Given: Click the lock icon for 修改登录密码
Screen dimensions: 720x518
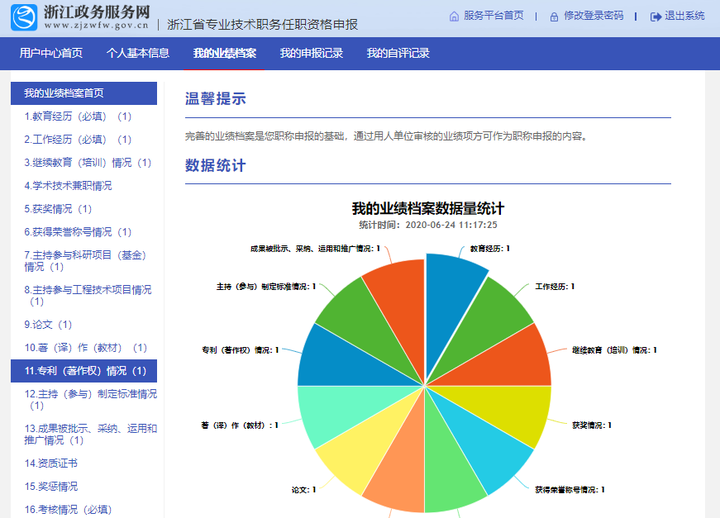Looking at the screenshot, I should point(555,16).
